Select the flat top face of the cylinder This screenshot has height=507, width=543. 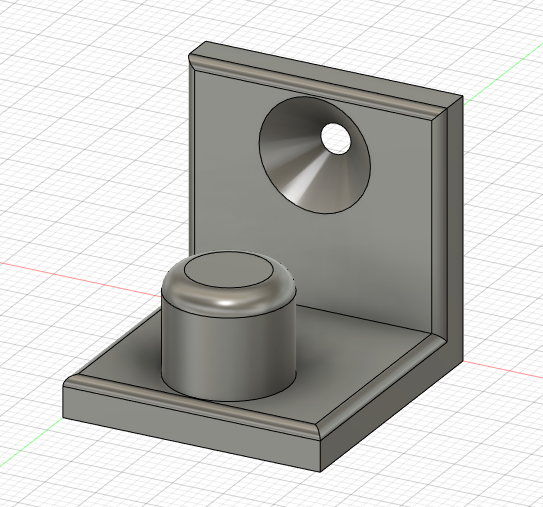coord(229,270)
